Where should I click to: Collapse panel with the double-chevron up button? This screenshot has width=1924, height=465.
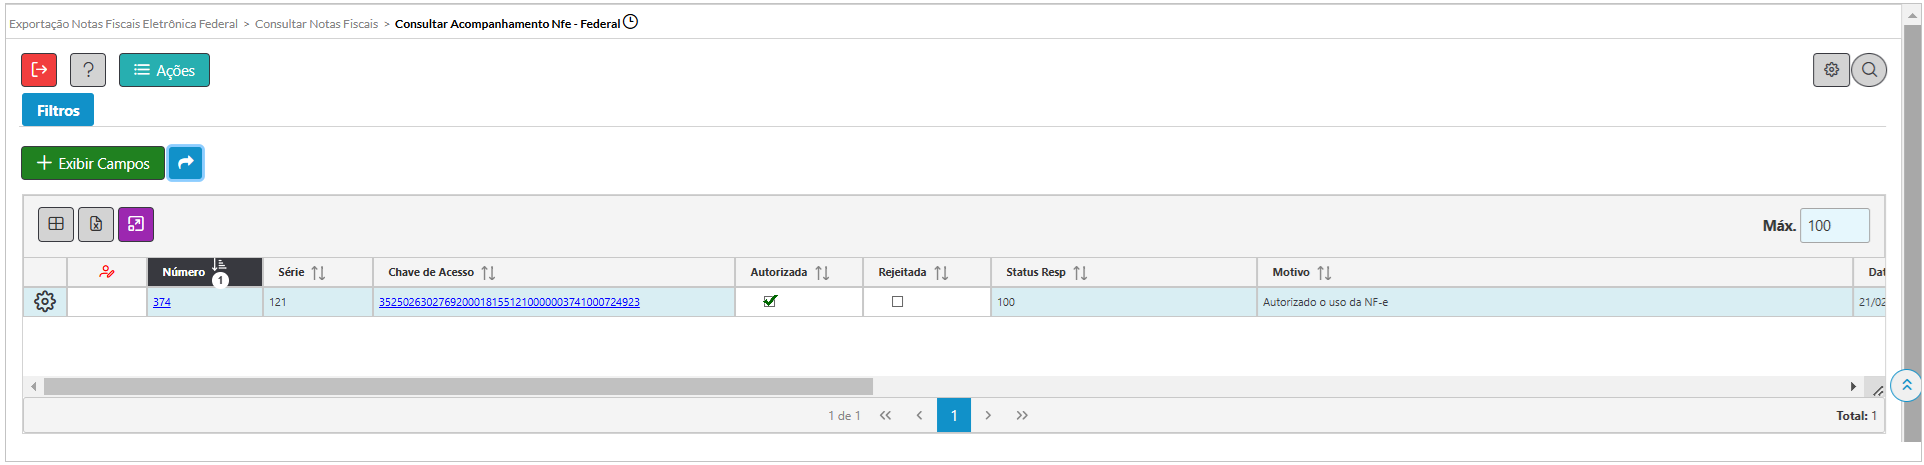point(1906,385)
